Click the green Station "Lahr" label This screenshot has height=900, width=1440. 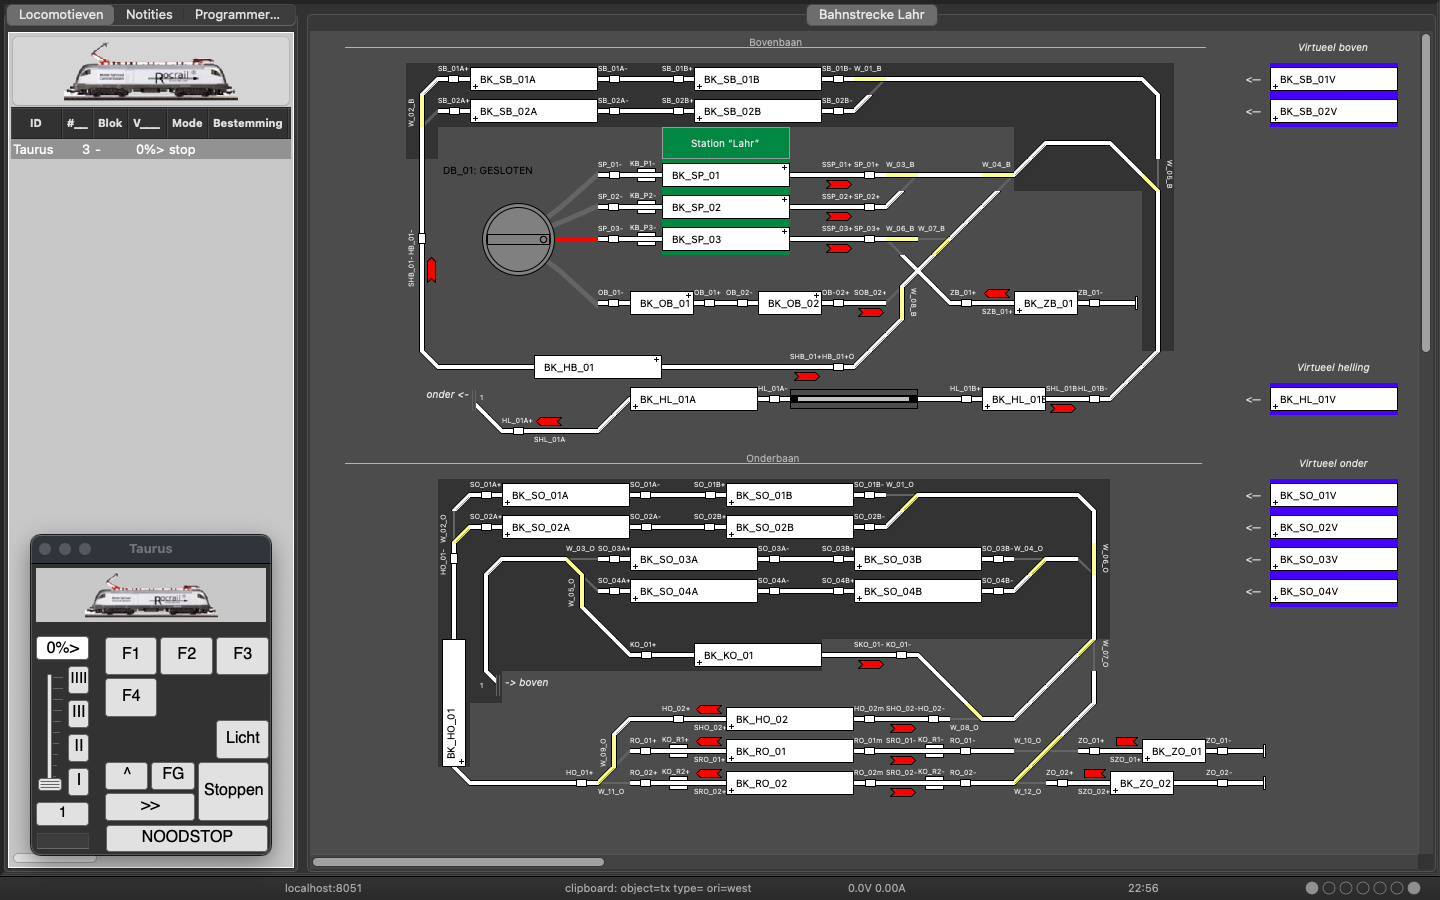tap(726, 143)
